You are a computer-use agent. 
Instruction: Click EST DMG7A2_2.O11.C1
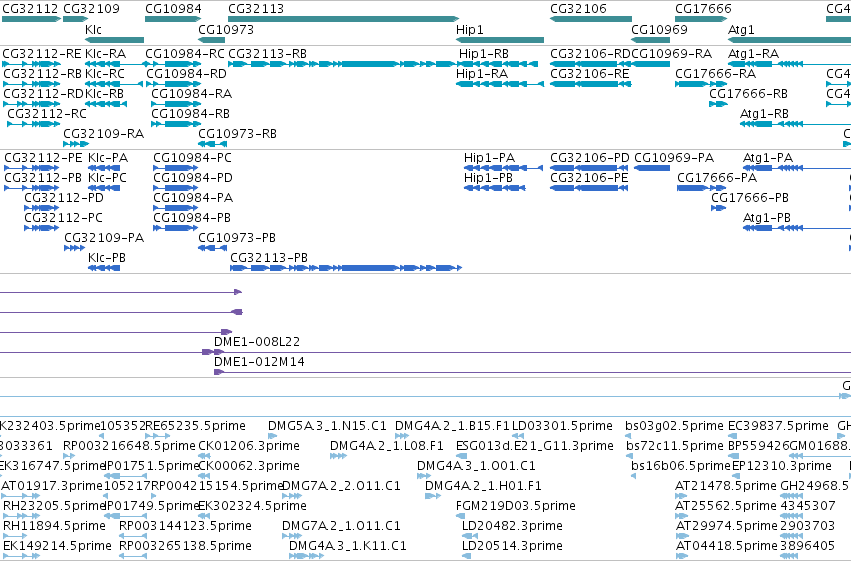(341, 486)
